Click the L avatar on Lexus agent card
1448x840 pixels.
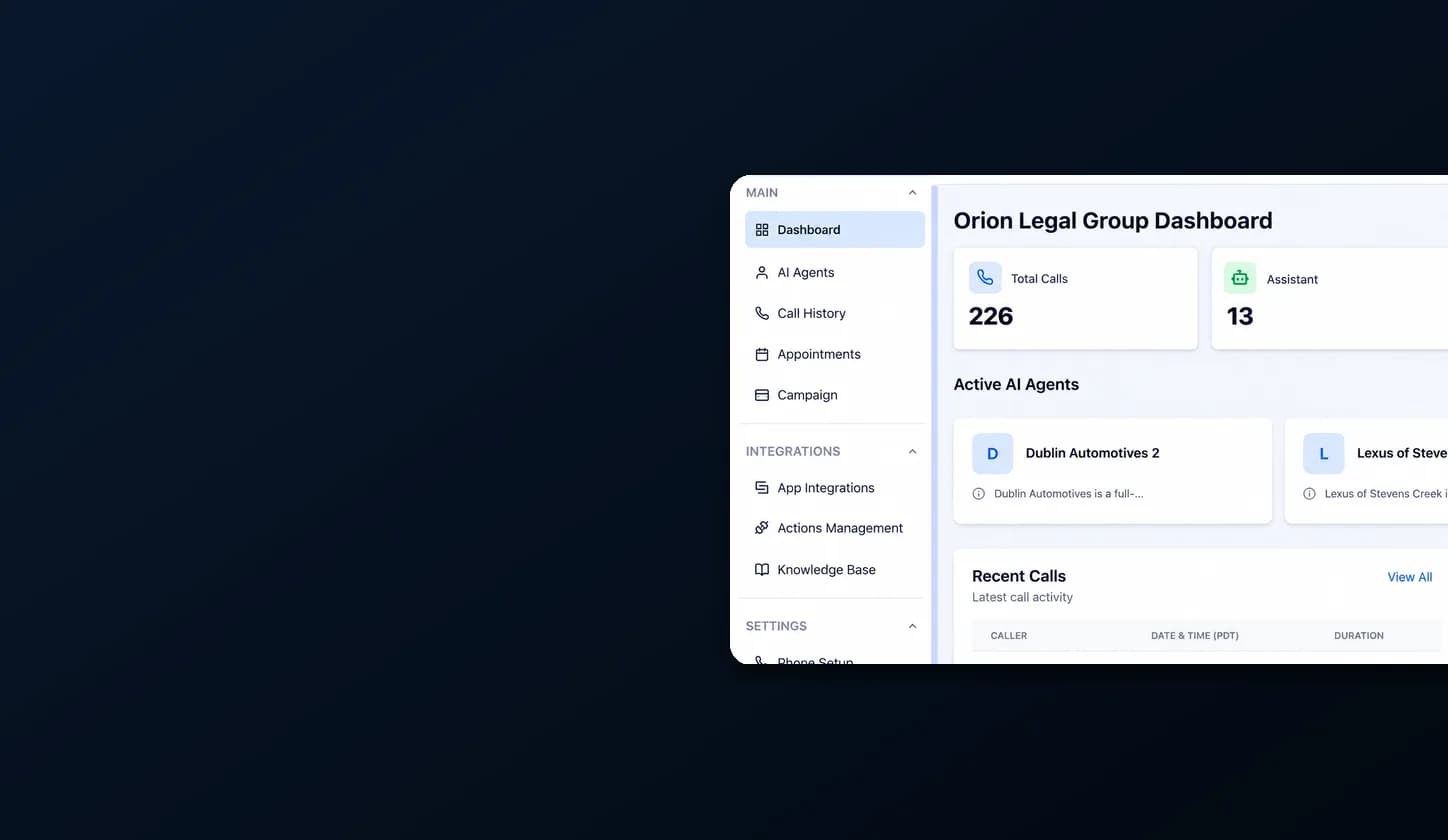(x=1323, y=454)
